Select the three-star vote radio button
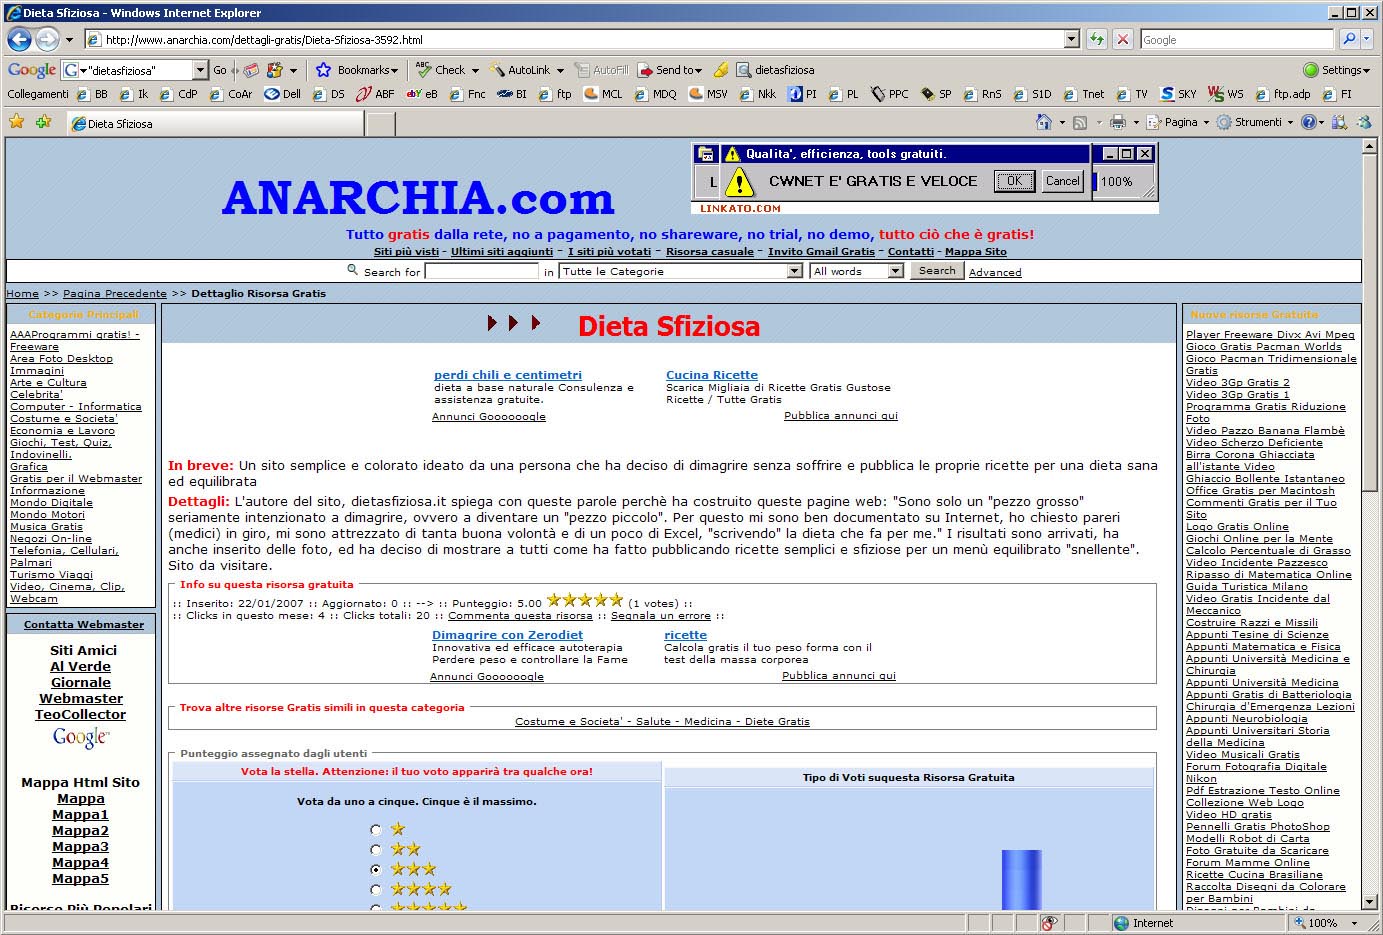 [x=375, y=869]
